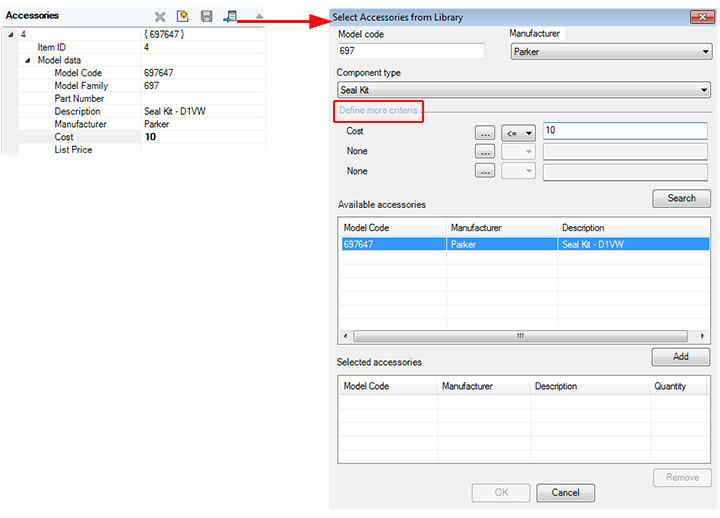Select the 697647 row in Available accessories

(x=524, y=244)
